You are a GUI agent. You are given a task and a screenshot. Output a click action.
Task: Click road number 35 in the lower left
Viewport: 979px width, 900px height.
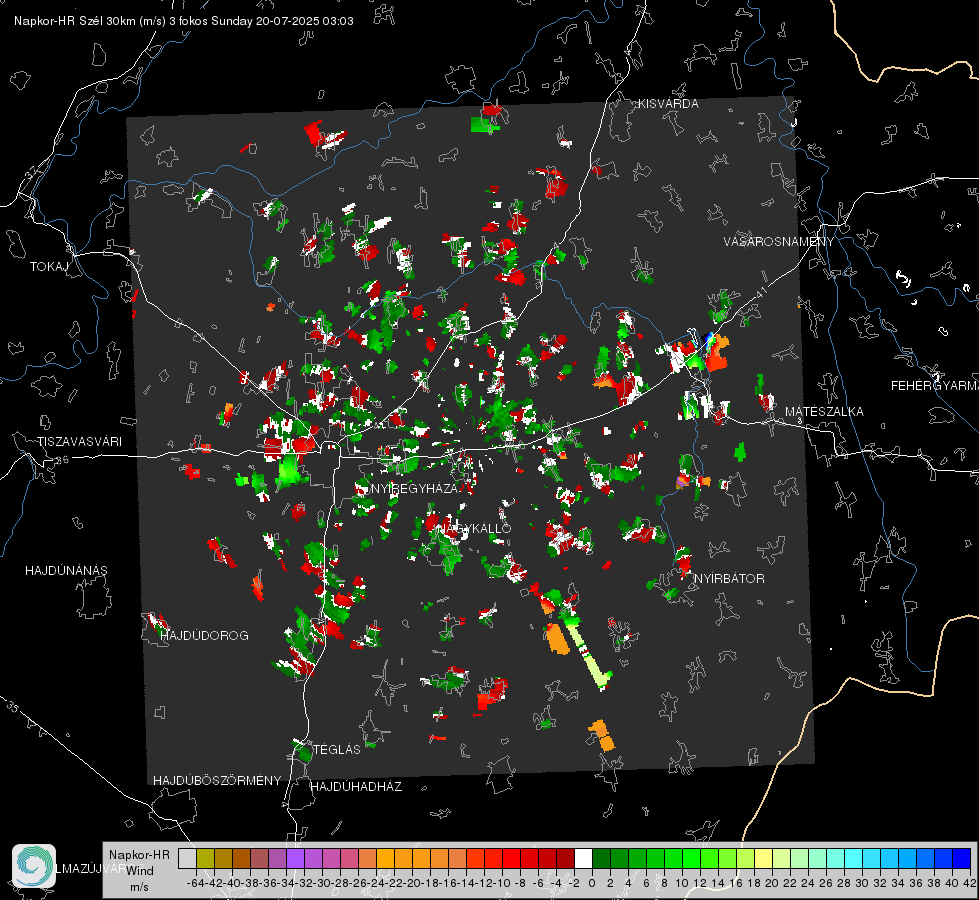point(13,706)
